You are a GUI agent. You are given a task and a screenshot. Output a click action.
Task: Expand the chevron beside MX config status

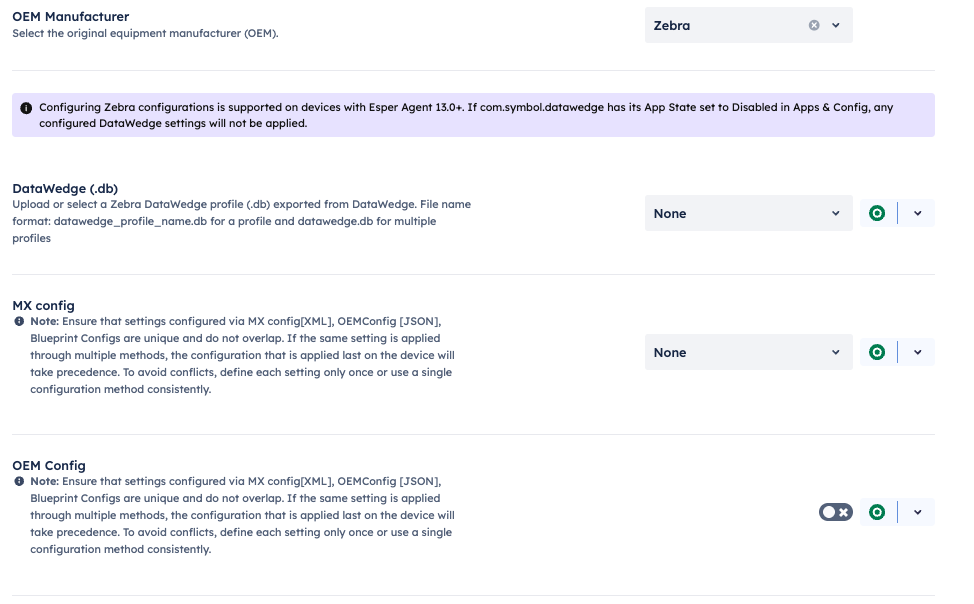(x=917, y=352)
